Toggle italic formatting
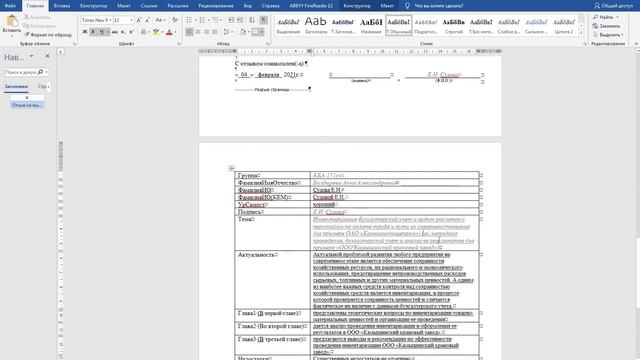 [x=93, y=32]
